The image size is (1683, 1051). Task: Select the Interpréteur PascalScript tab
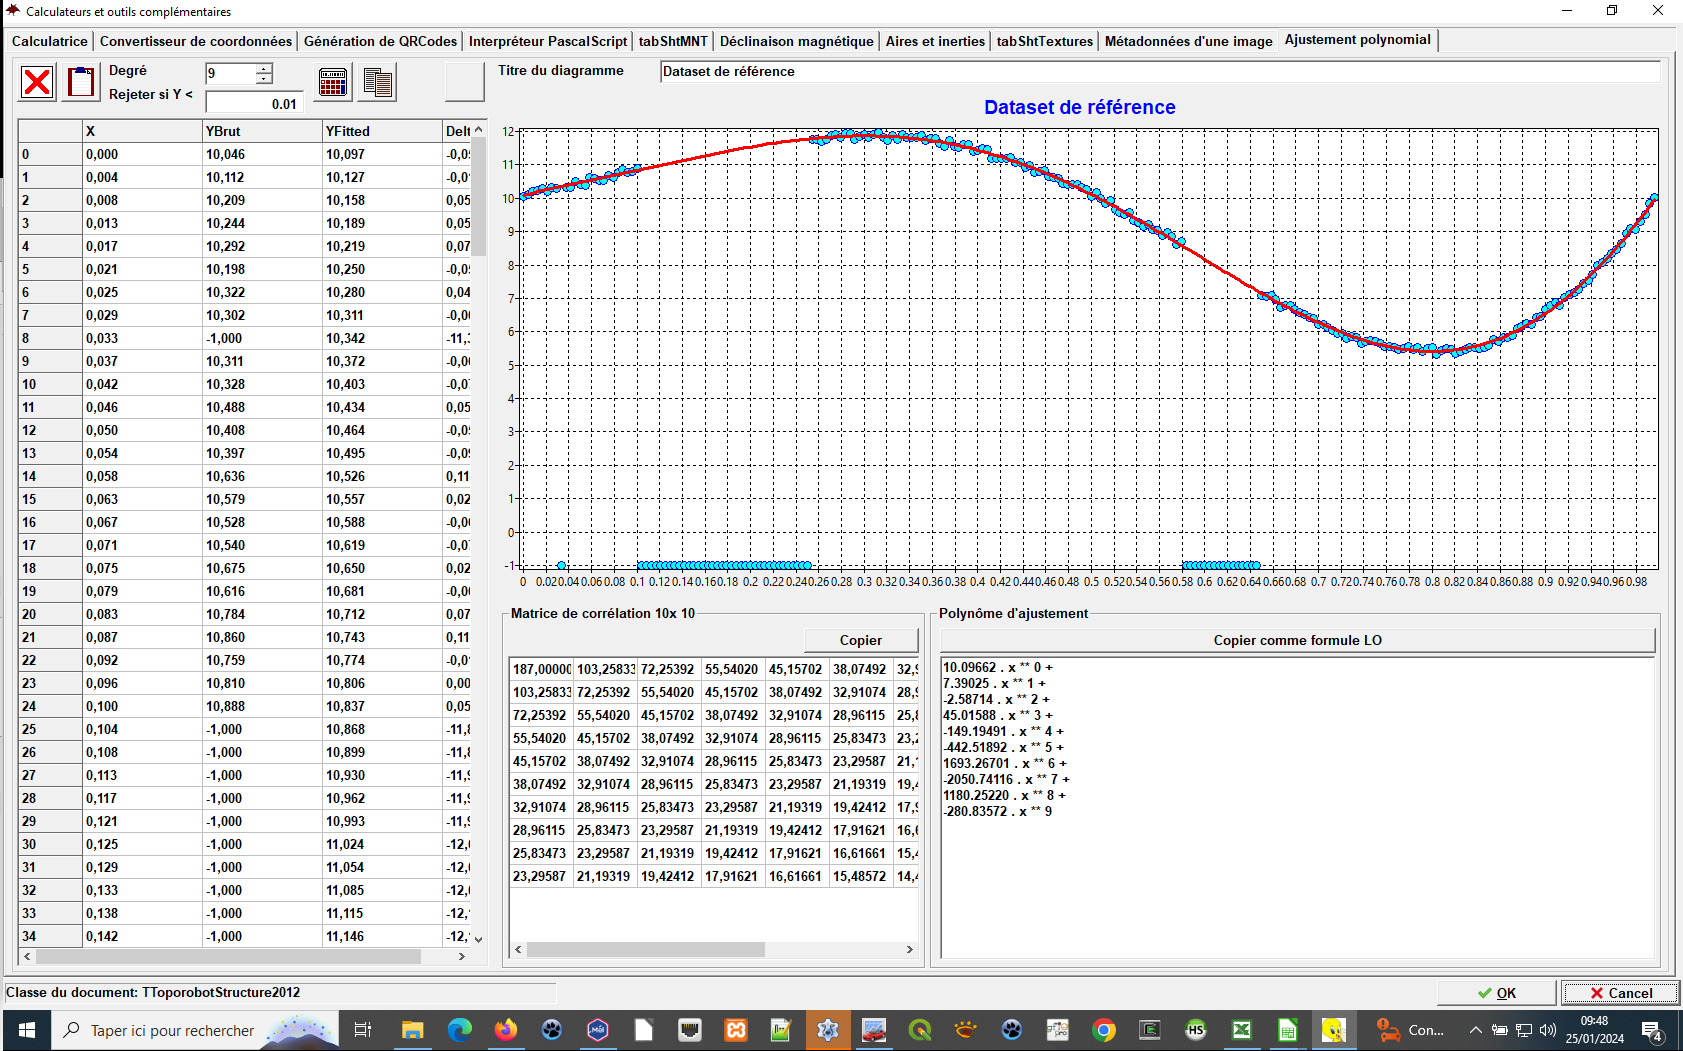[548, 41]
